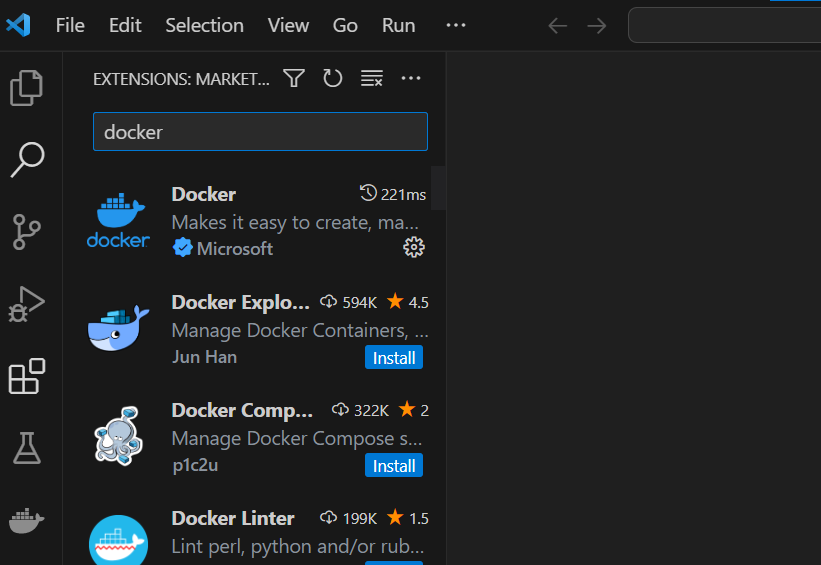Refresh the extensions list
821x565 pixels.
pyautogui.click(x=332, y=79)
